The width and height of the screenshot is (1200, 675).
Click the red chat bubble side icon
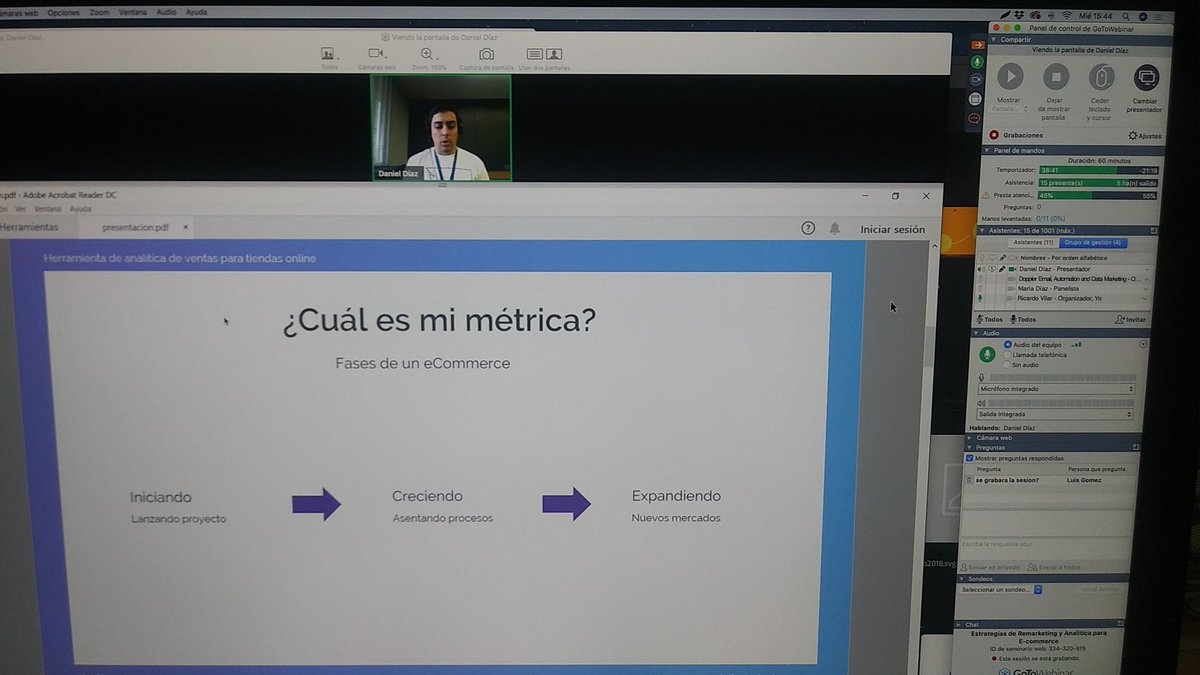tap(974, 117)
